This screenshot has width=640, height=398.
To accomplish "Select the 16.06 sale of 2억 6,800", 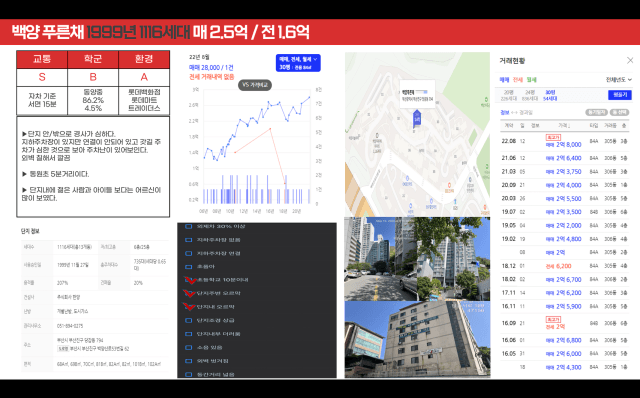I will click(x=564, y=340).
